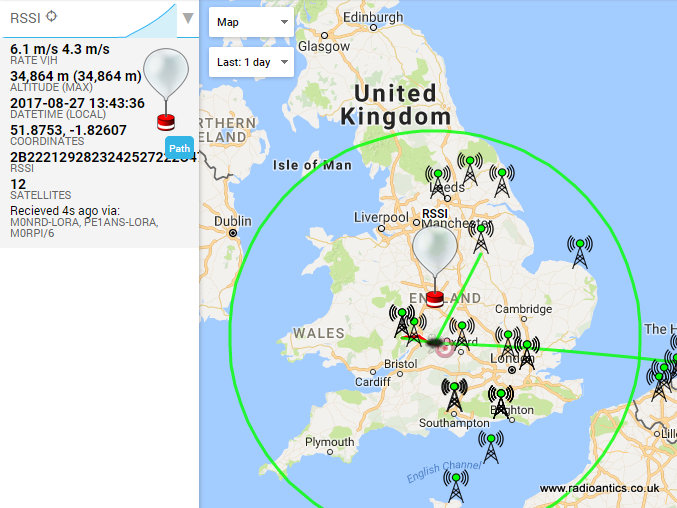Click the receiver tower north of Oxford
Screen dimensions: 677x508
pyautogui.click(x=462, y=334)
